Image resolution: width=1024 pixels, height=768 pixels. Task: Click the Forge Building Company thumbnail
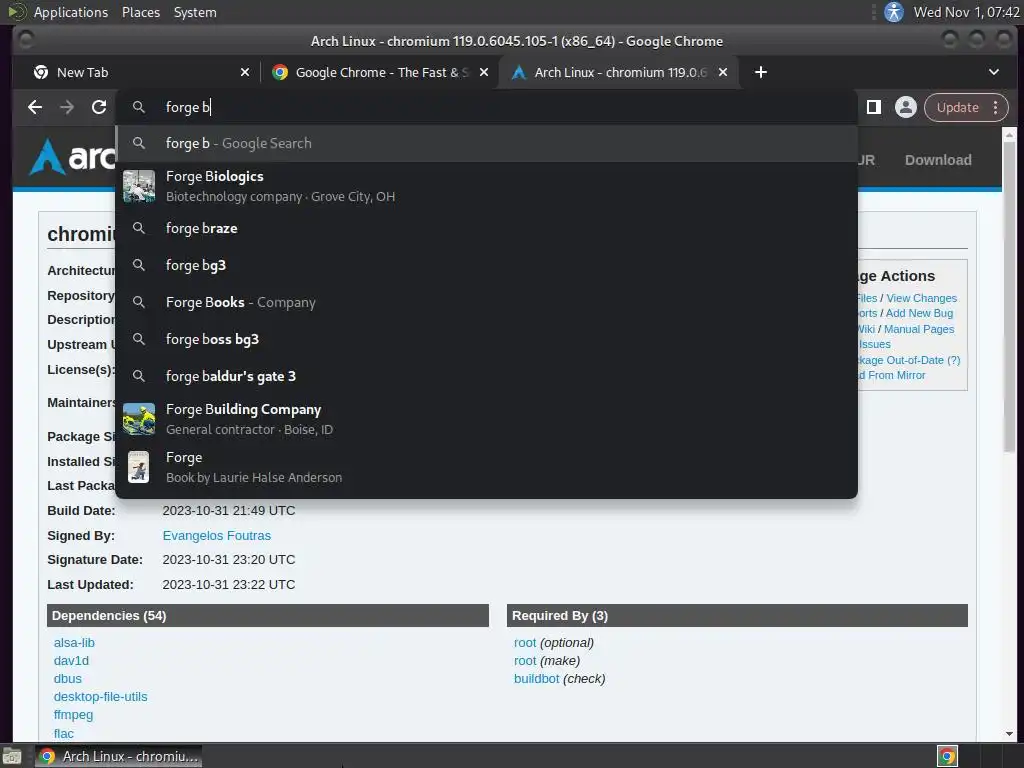point(139,419)
